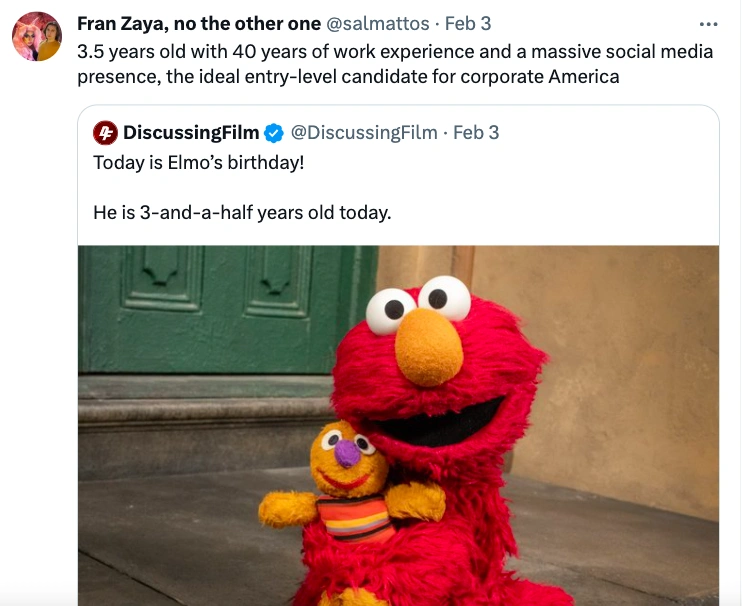
Task: Click the @DiscussingFilm handle in quoted tweet
Action: [364, 132]
